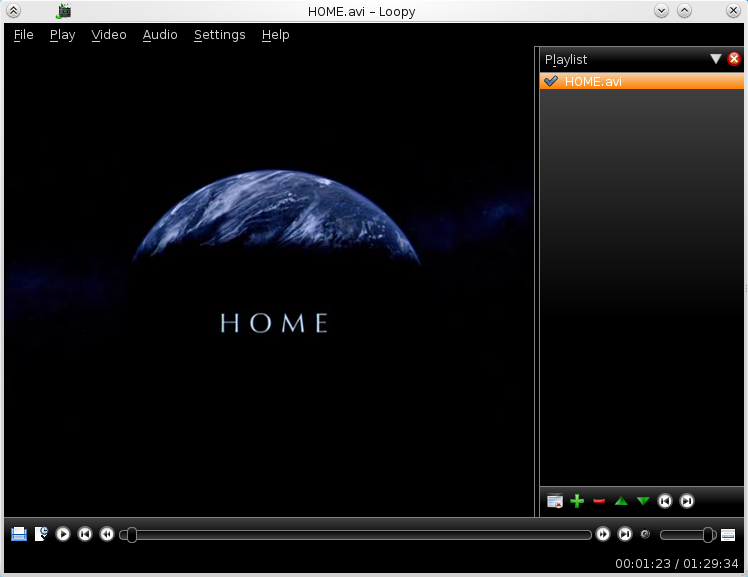The image size is (748, 577).
Task: Close the Loopy window
Action: tap(733, 11)
